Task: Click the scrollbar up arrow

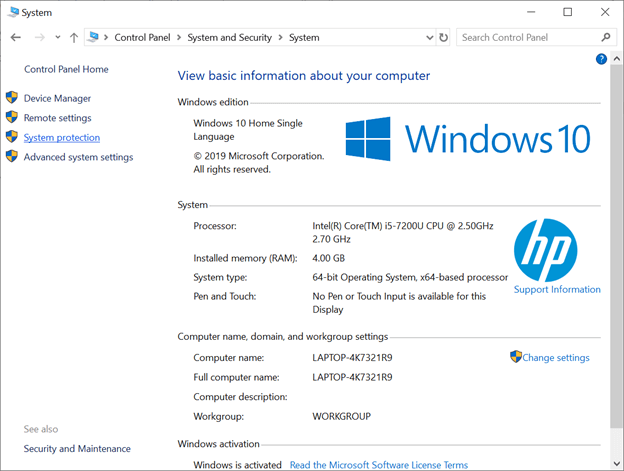Action: [617, 59]
